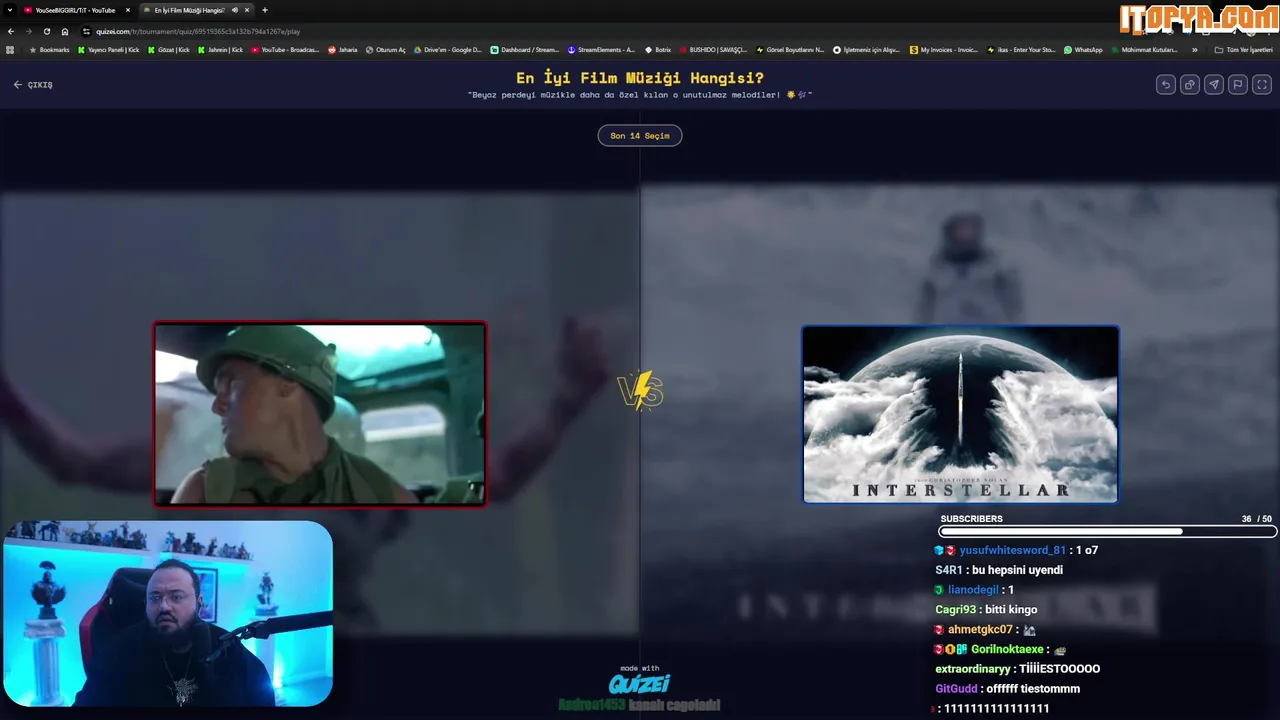Open the My Invoices bookmark
Screen dimensions: 1280x720
(944, 50)
